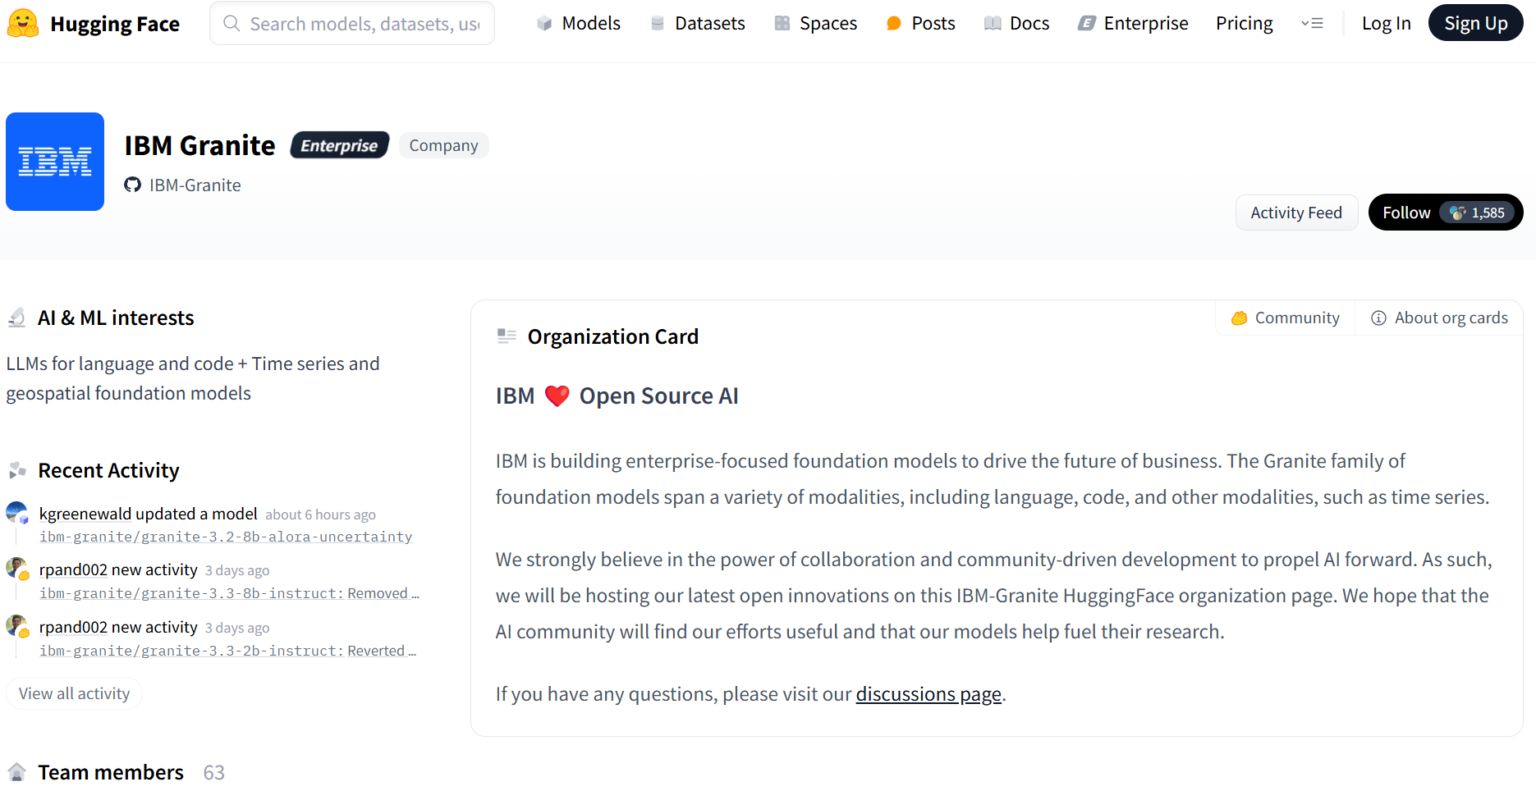Follow the IBM Granite organization
1536x791 pixels.
point(1445,212)
